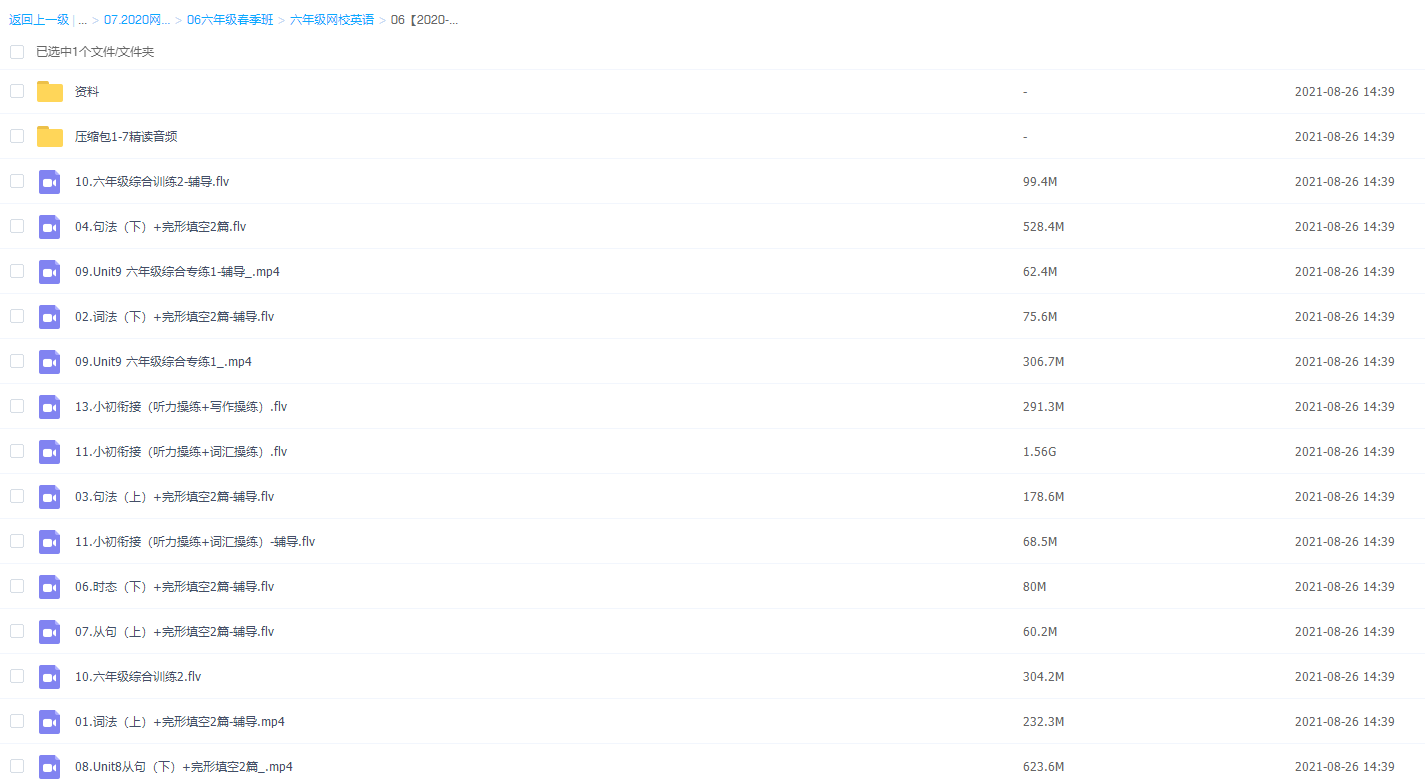1425x781 pixels.
Task: Click video icon of 09.Unit9 六年级综合专练1_.mp4
Action: tap(50, 362)
